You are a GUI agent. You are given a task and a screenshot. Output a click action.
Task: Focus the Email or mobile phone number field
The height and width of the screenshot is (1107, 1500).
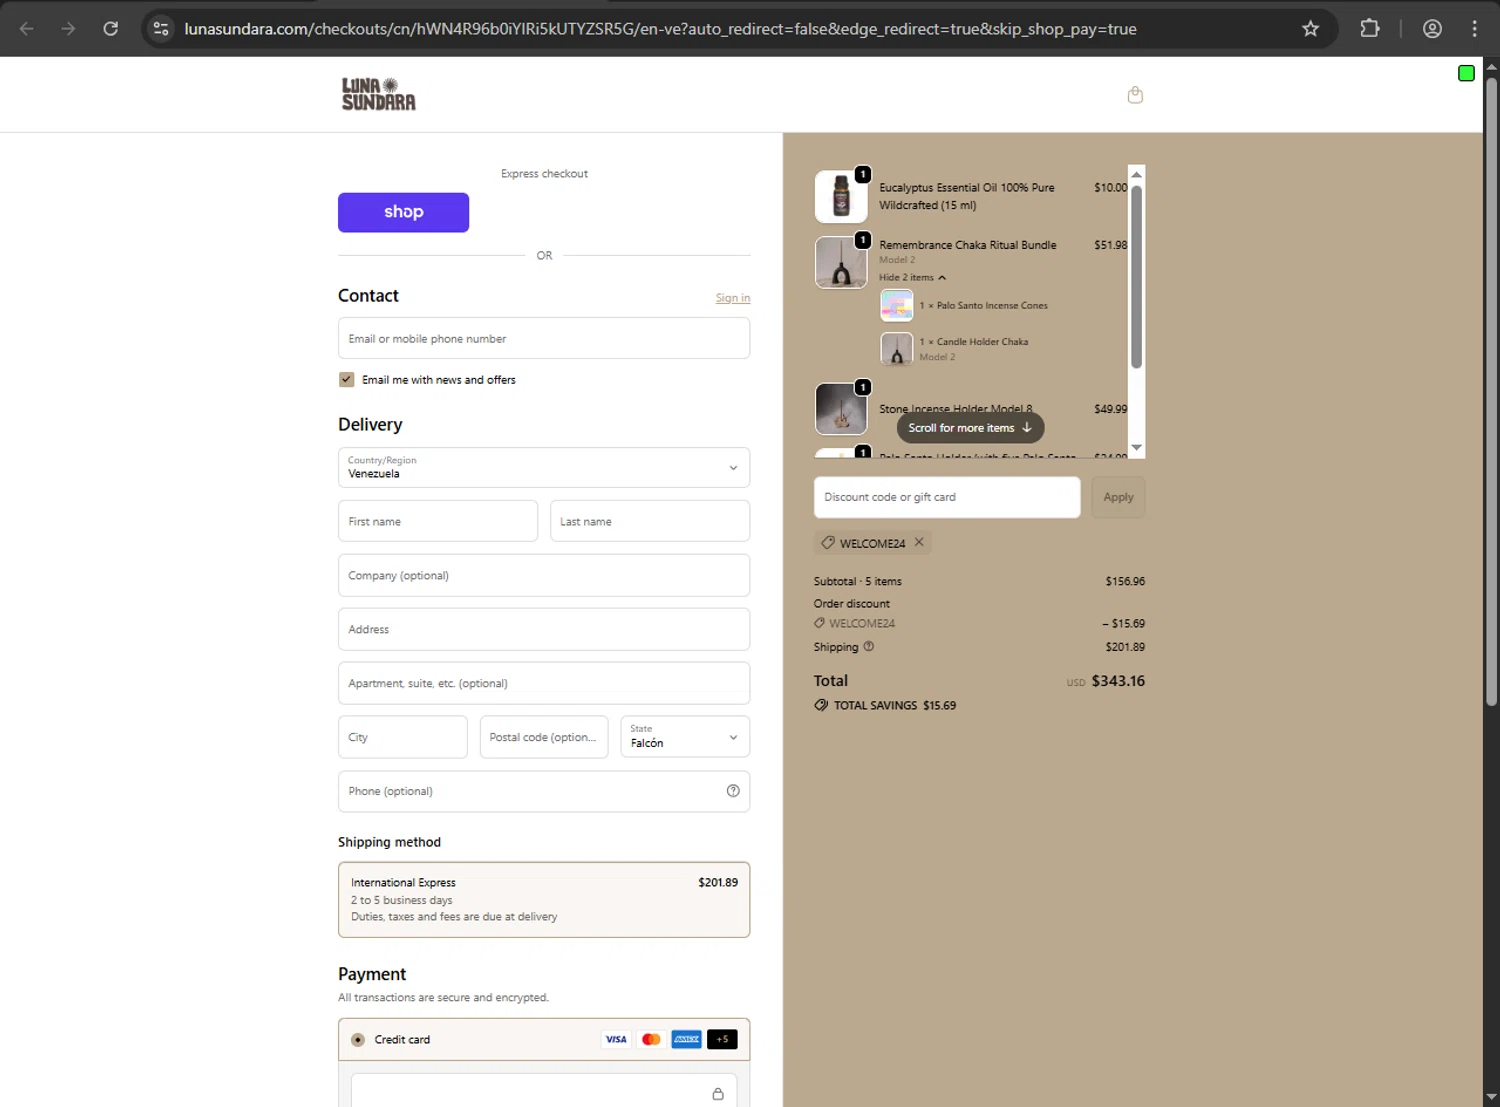[x=544, y=339]
